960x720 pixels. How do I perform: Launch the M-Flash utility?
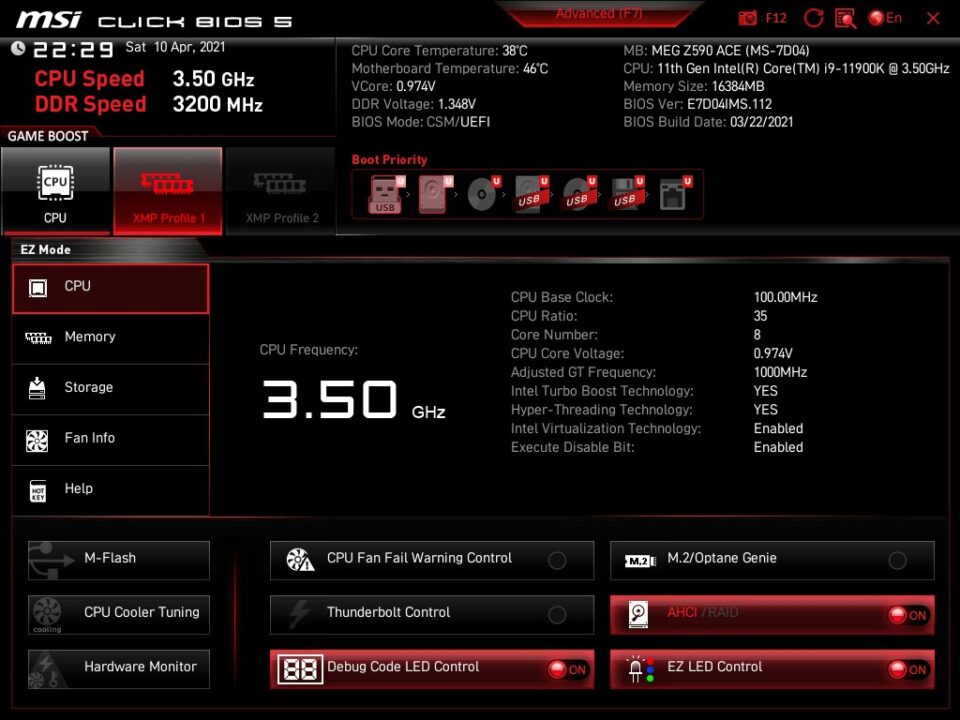point(119,559)
